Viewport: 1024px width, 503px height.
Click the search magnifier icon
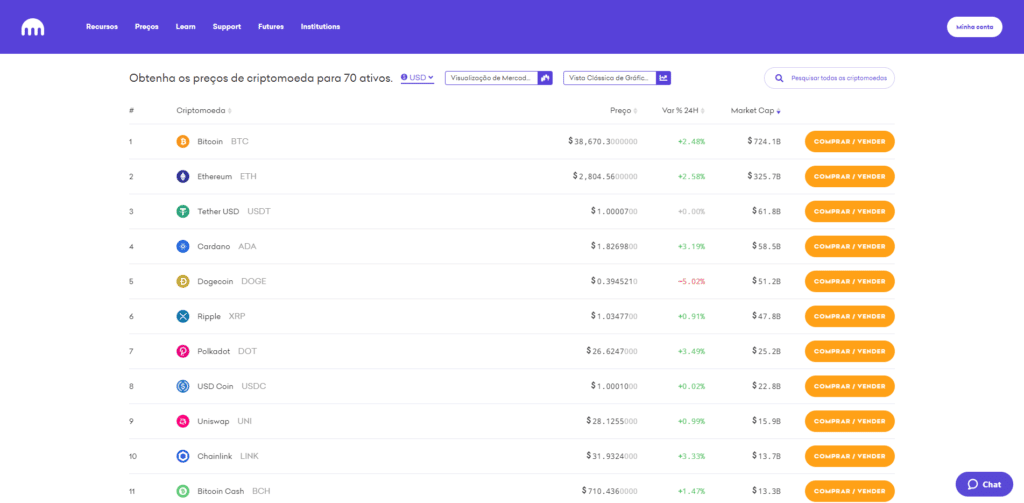point(779,78)
